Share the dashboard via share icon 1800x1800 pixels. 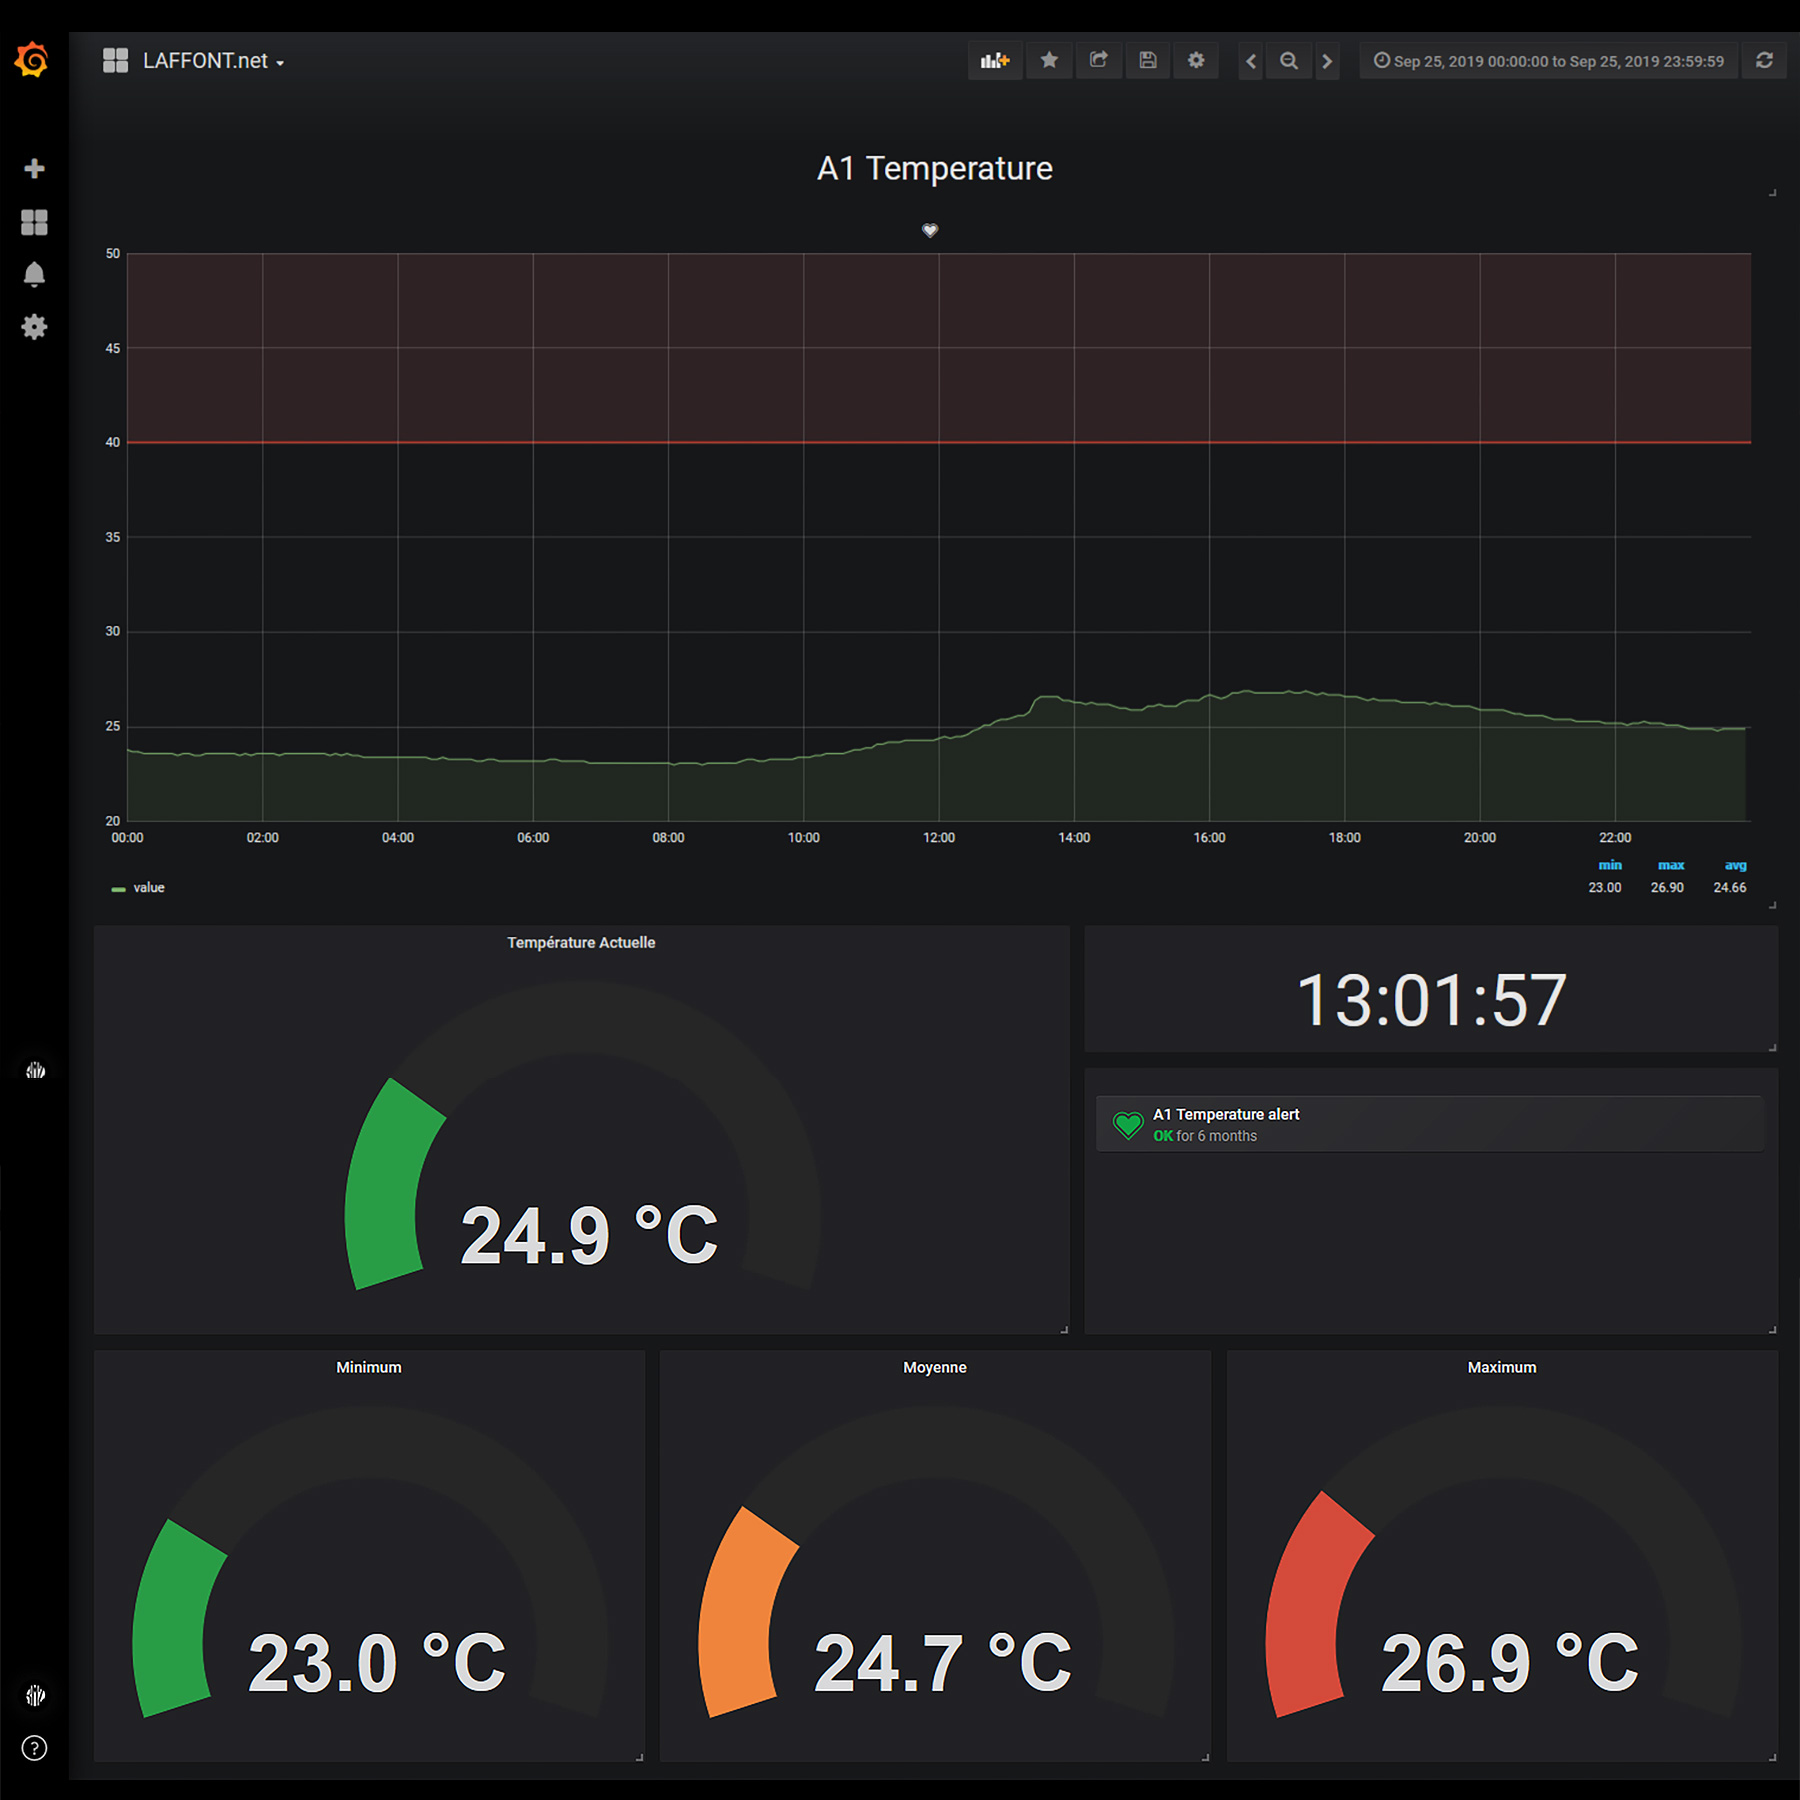click(x=1098, y=61)
